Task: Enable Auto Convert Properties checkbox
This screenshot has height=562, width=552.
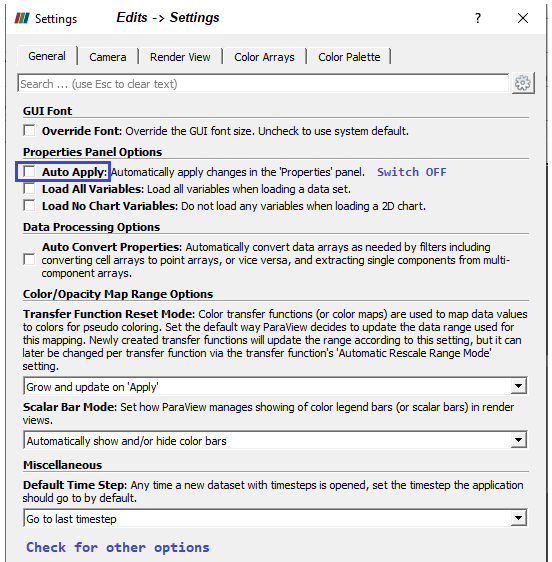Action: tap(29, 259)
